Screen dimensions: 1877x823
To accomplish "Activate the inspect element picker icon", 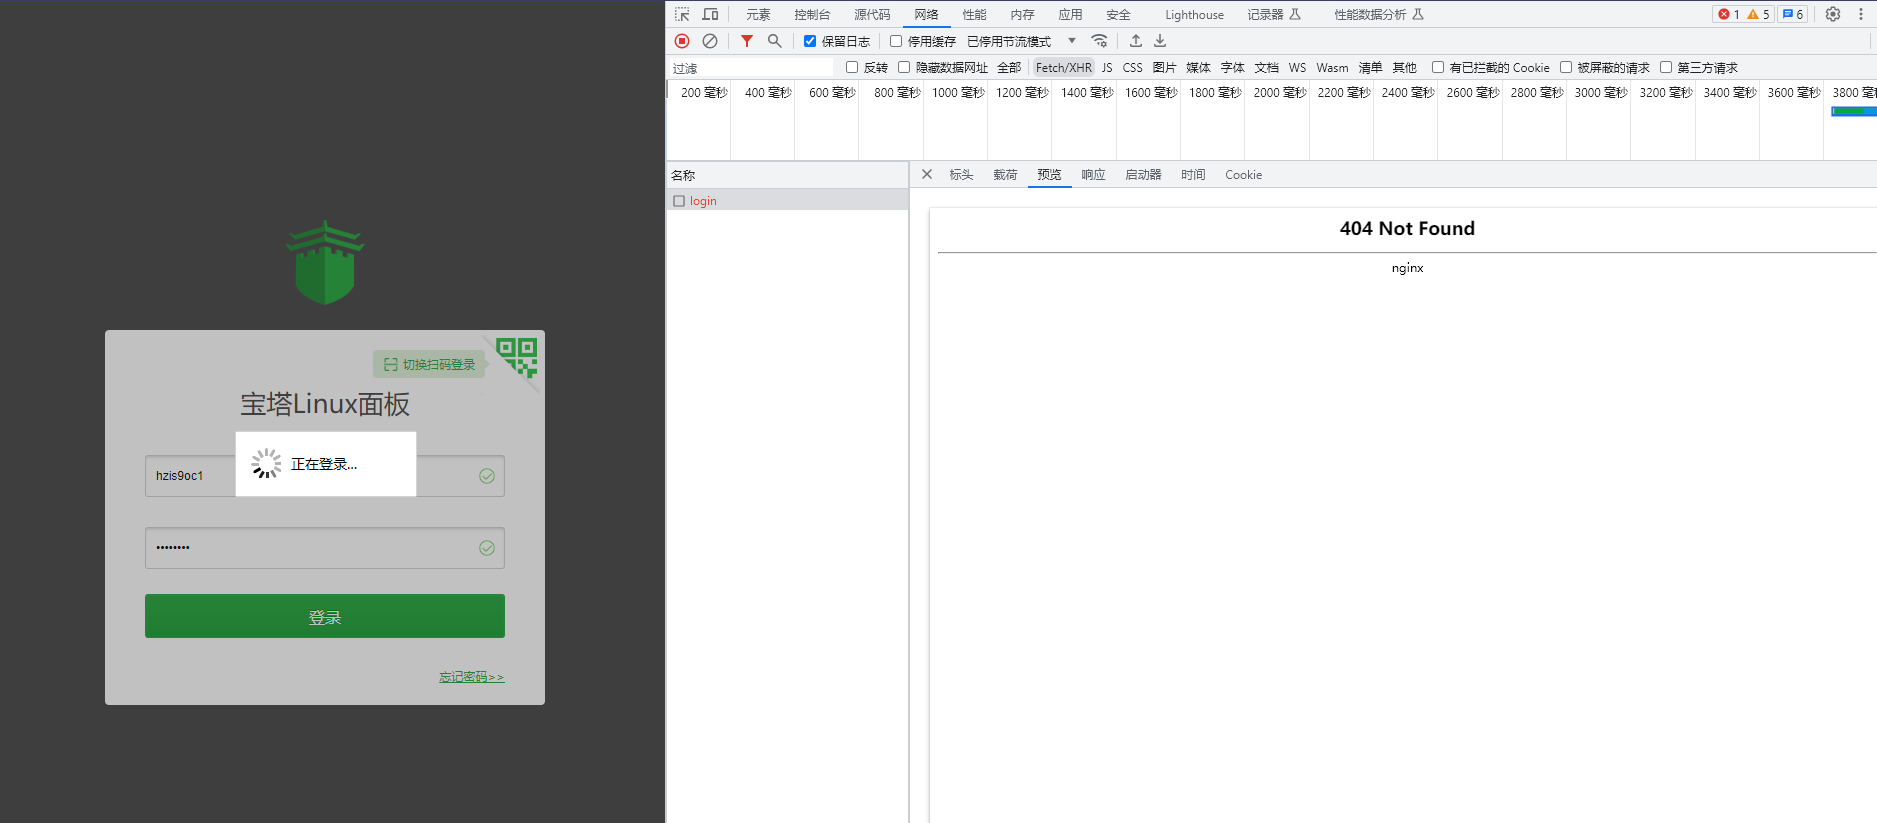I will pyautogui.click(x=682, y=14).
